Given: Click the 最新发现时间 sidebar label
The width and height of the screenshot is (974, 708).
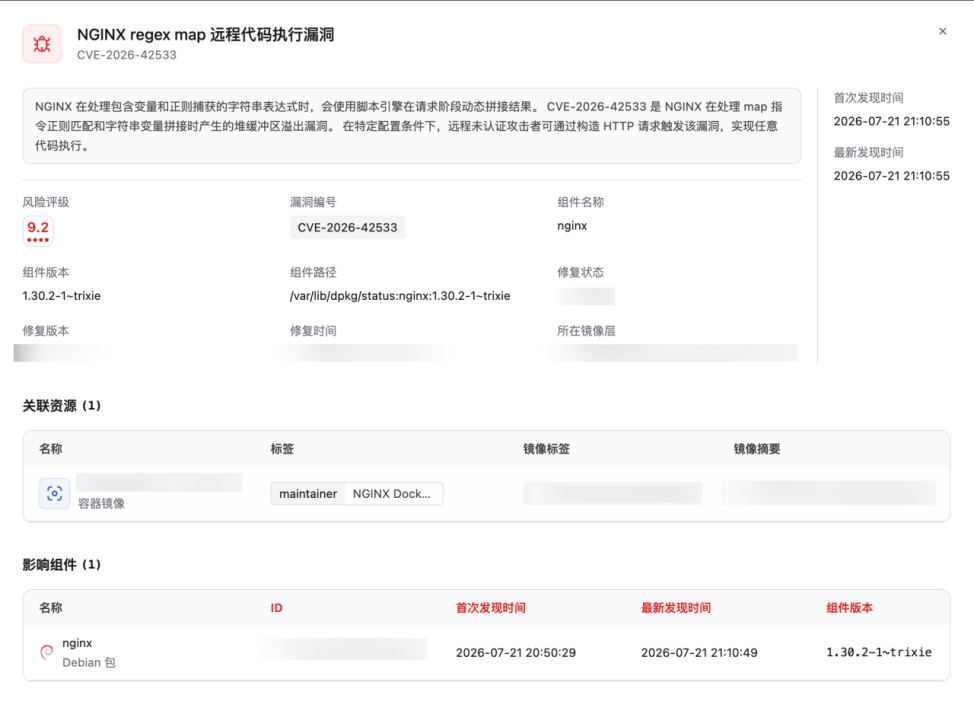Looking at the screenshot, I should pos(868,153).
